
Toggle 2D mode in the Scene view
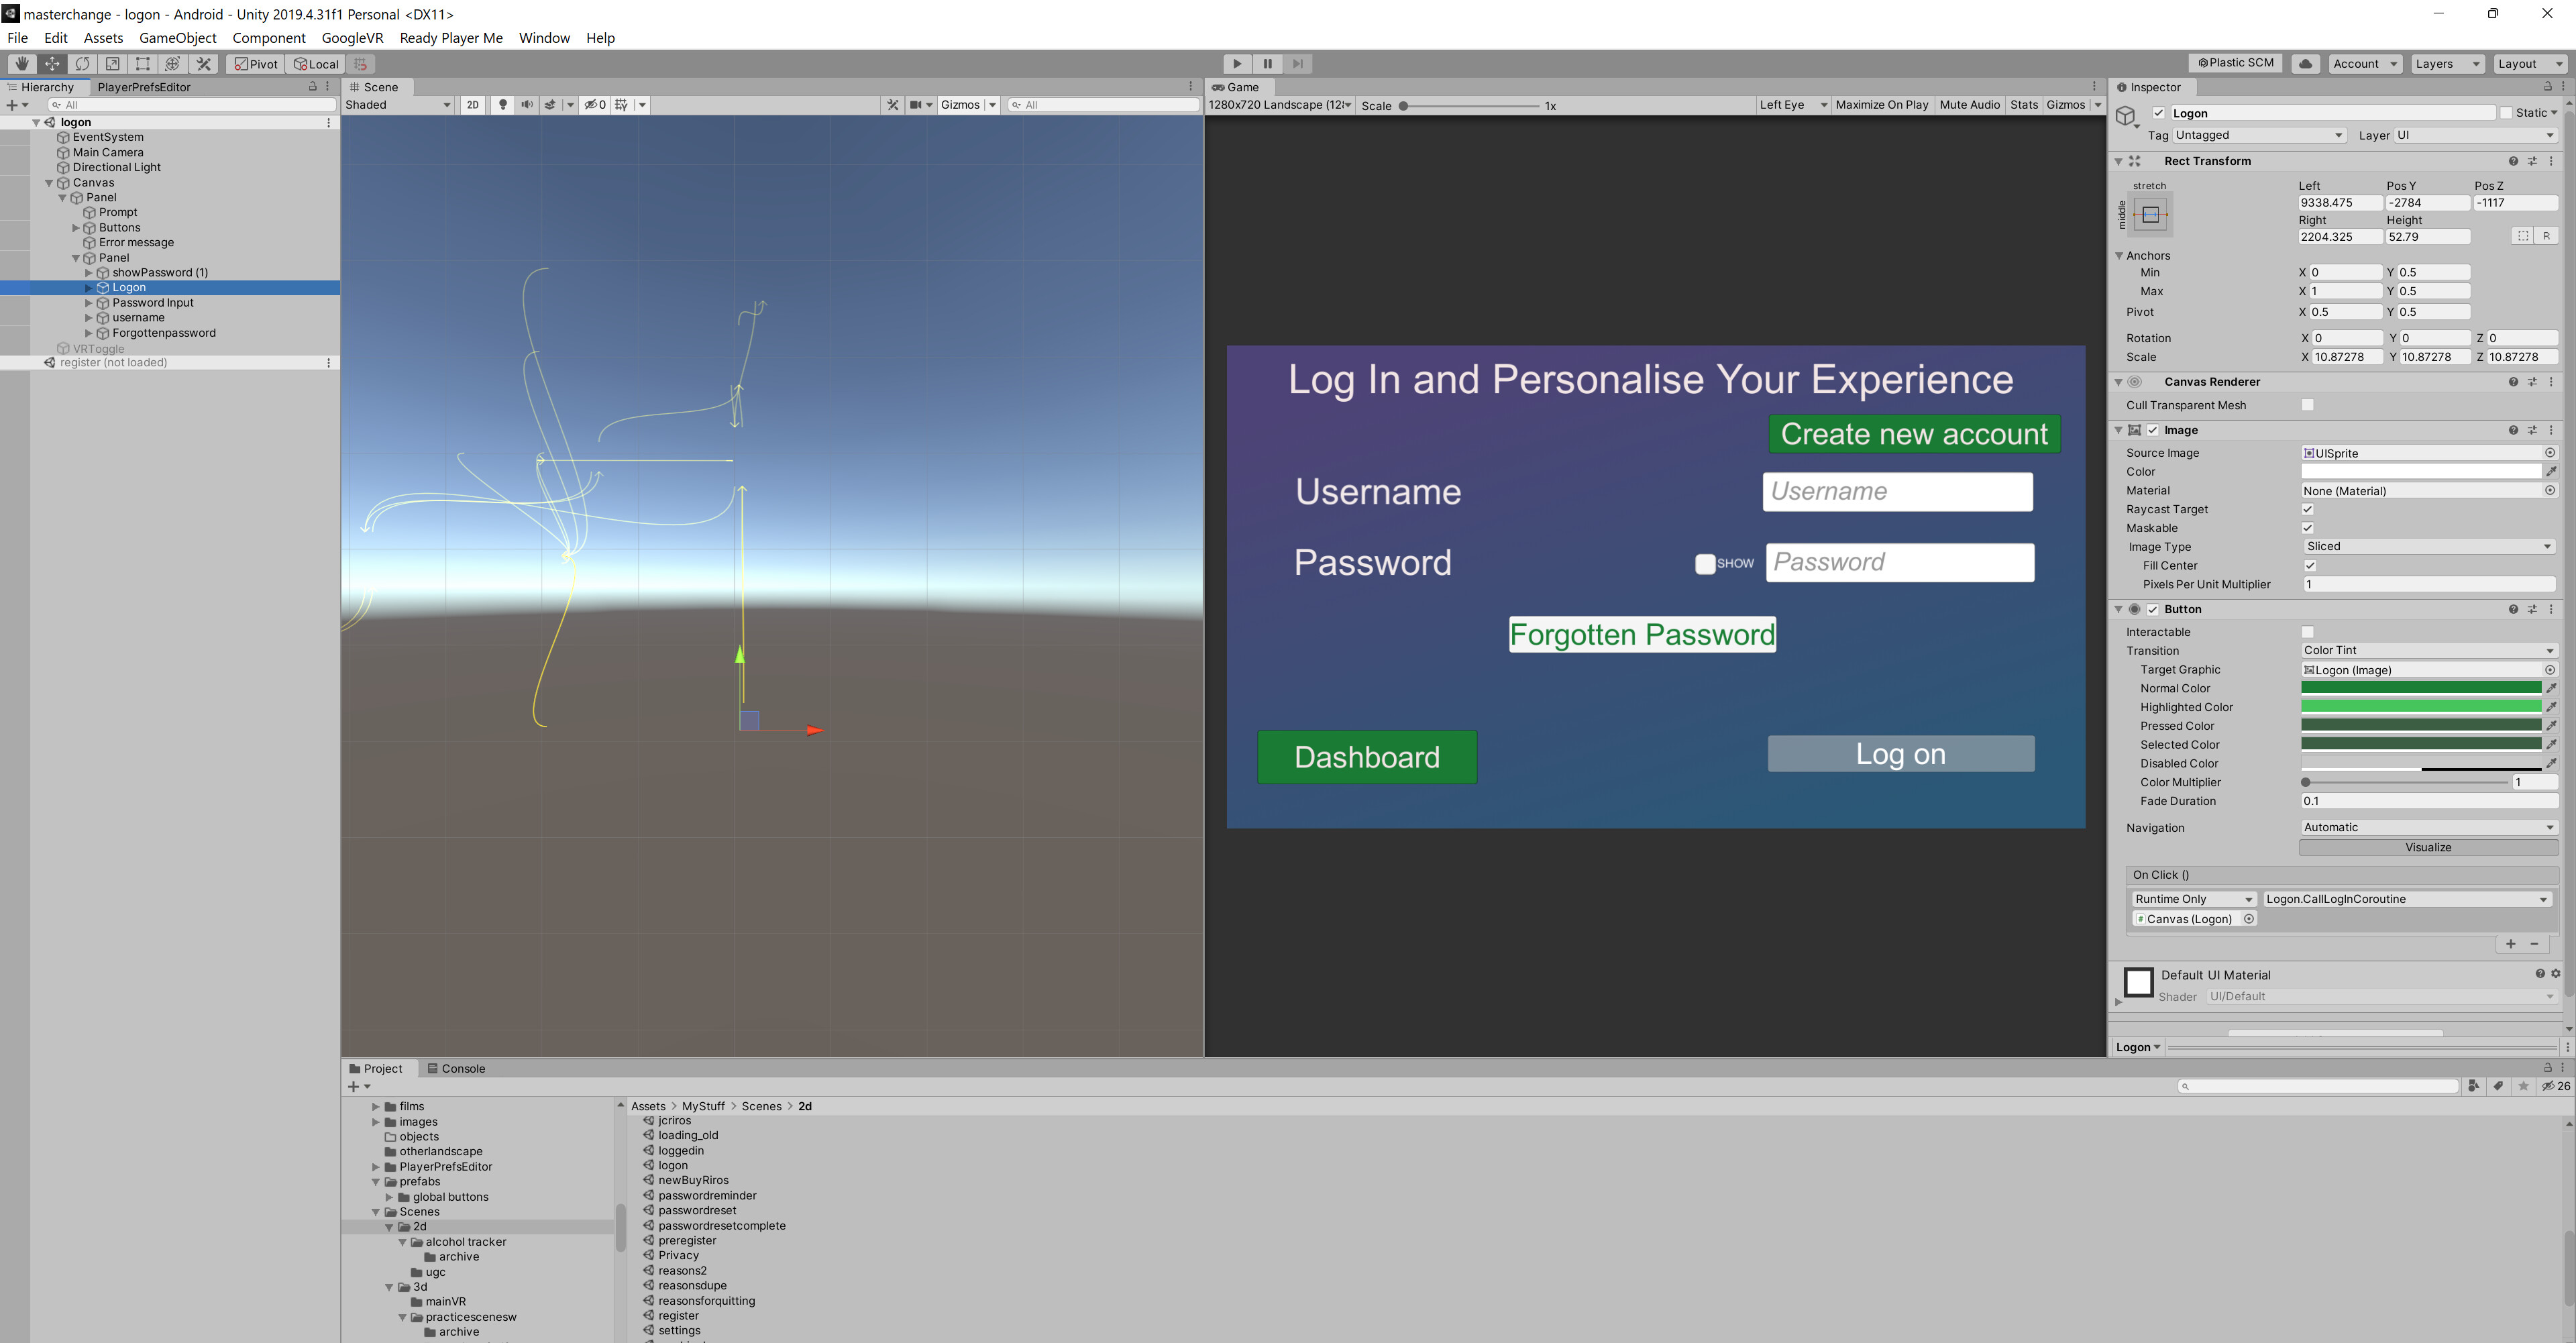471,104
